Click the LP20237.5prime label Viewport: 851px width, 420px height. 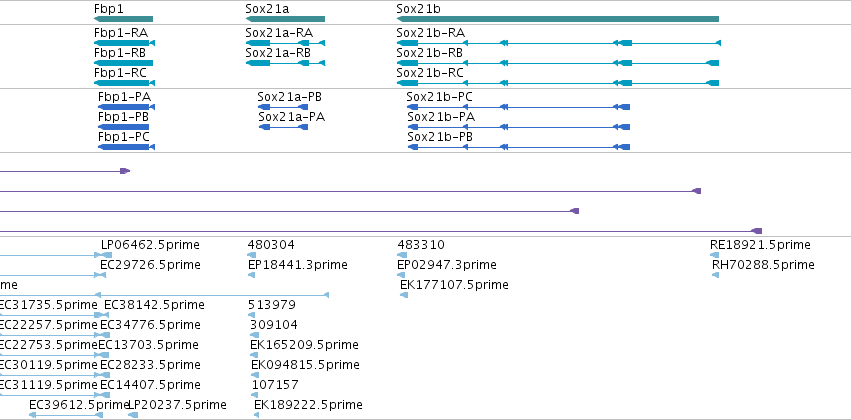[177, 405]
